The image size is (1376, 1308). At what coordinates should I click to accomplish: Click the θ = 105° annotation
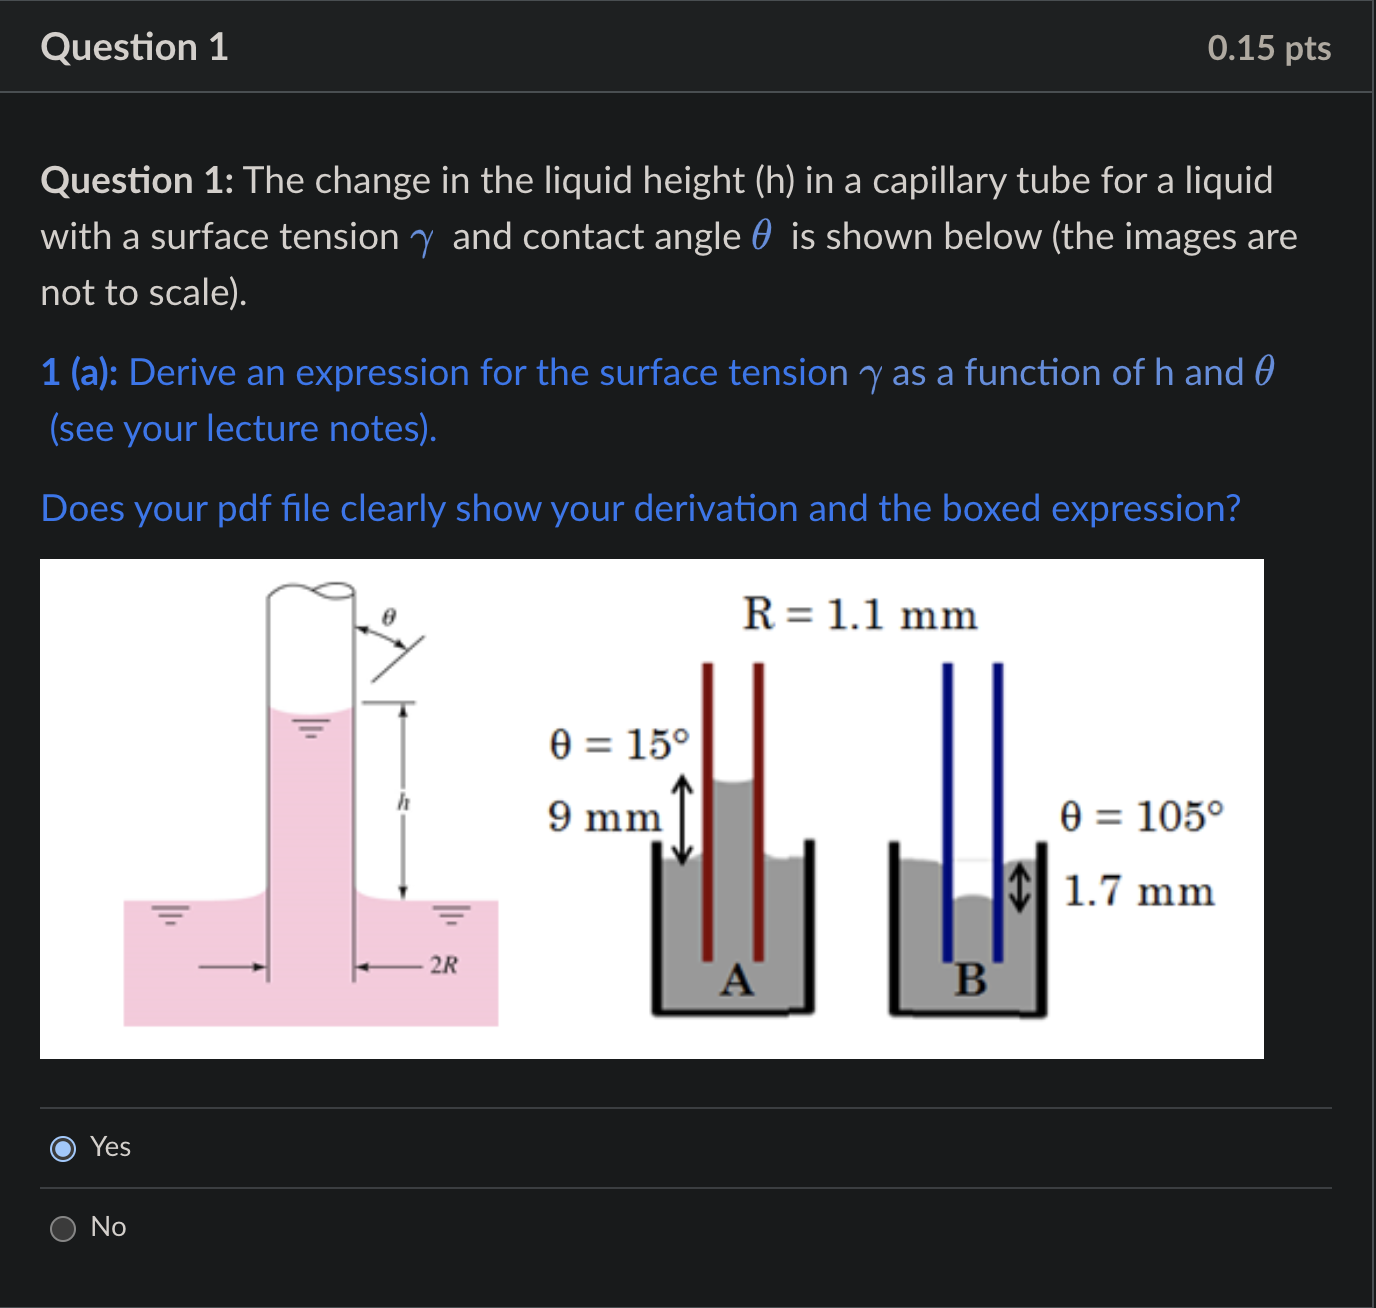[1142, 818]
